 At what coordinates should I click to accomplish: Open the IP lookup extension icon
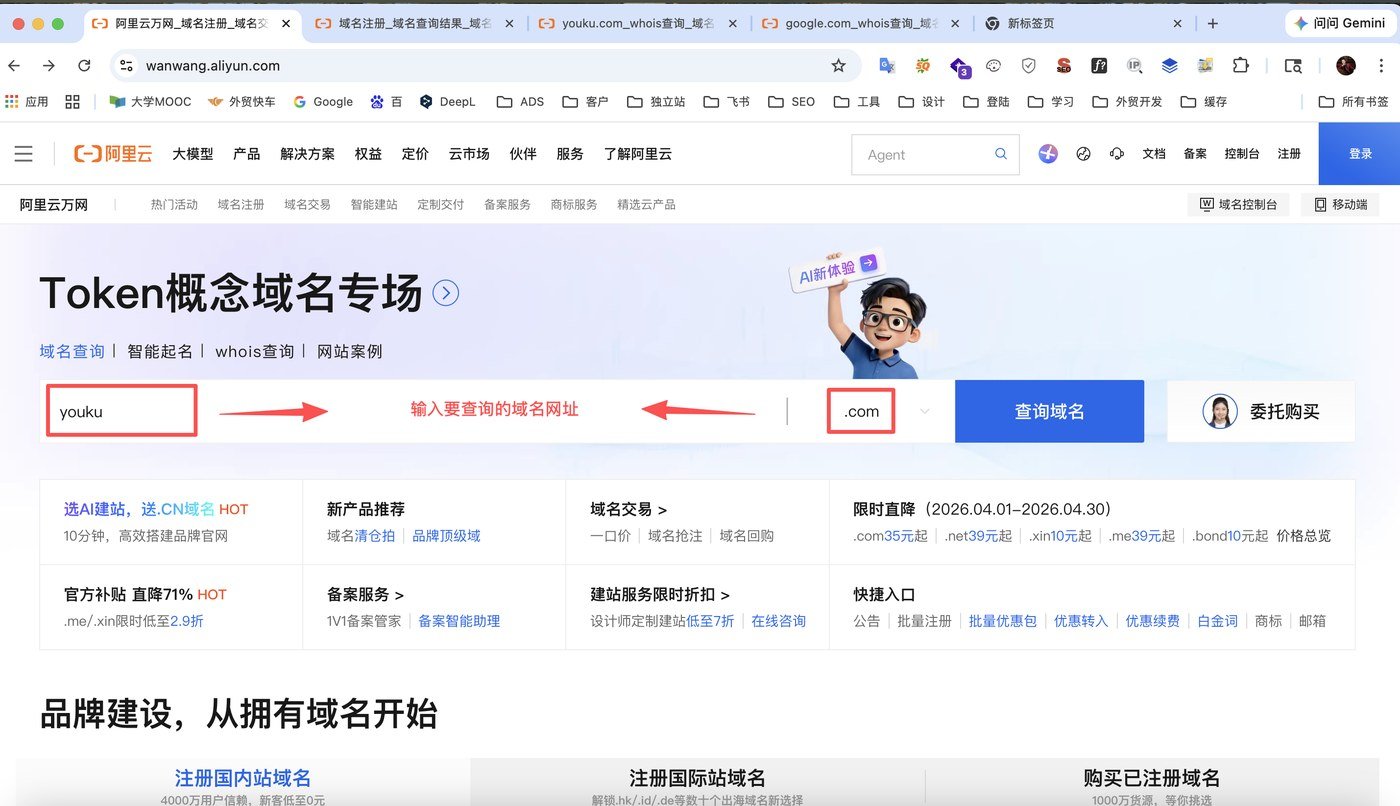[1134, 66]
